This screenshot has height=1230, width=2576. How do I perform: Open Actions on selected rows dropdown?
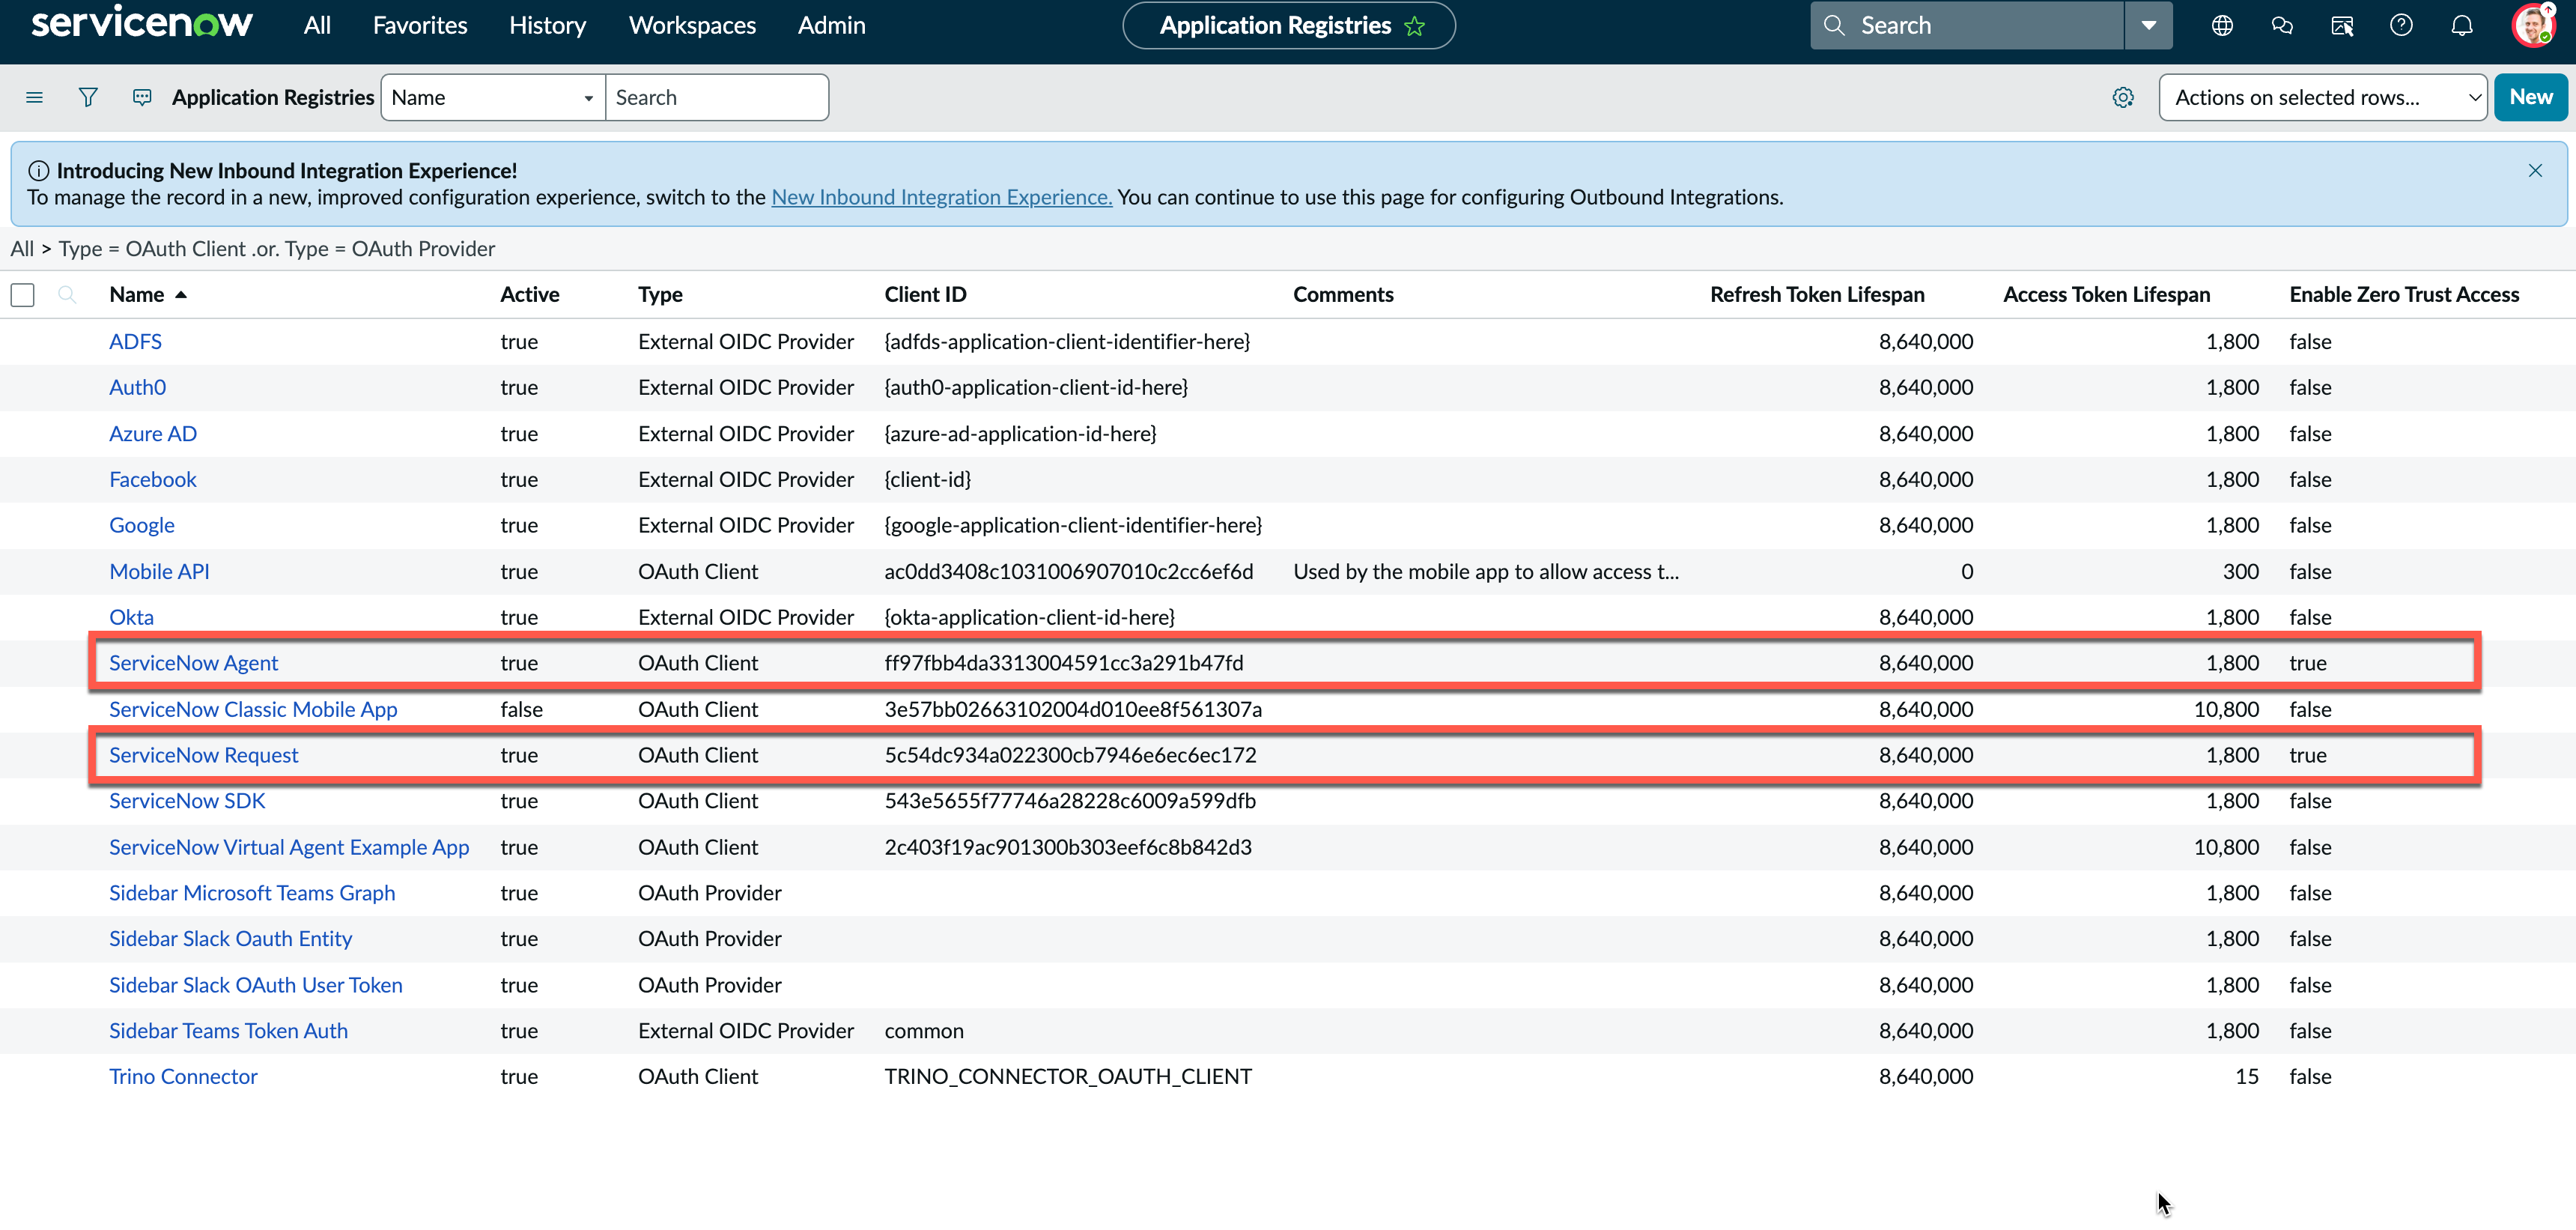(x=2322, y=97)
